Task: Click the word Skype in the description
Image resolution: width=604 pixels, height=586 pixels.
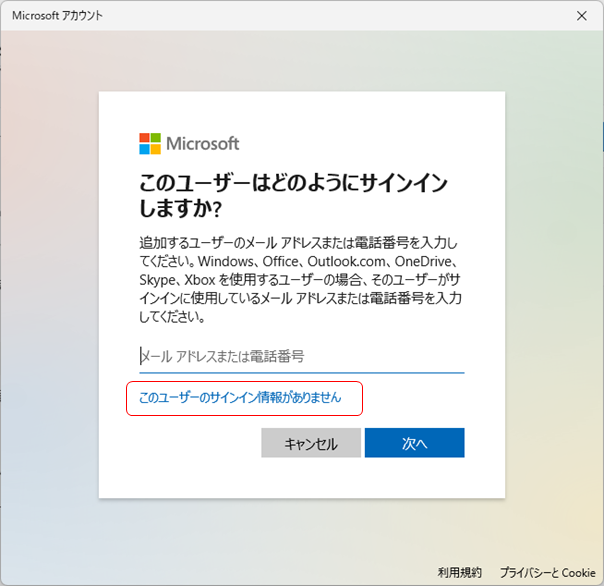Action: [157, 280]
